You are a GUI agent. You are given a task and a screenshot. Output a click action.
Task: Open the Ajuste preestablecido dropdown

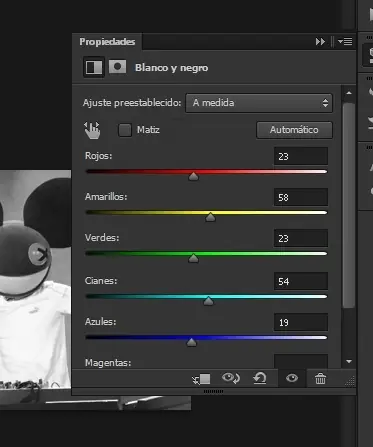point(259,103)
